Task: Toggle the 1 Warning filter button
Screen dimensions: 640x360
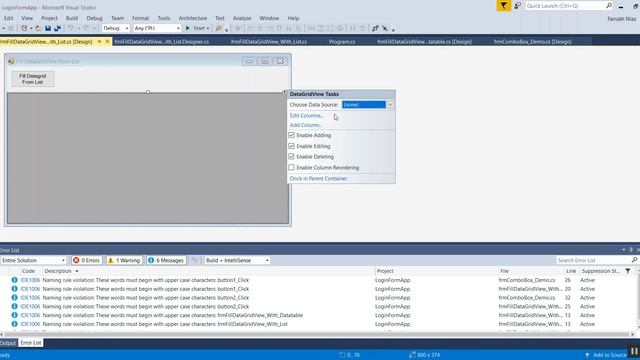Action: click(x=124, y=260)
